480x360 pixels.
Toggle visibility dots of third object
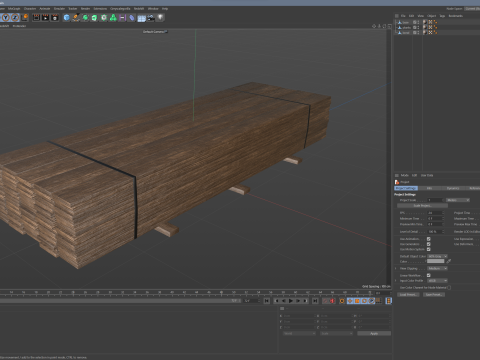click(418, 33)
